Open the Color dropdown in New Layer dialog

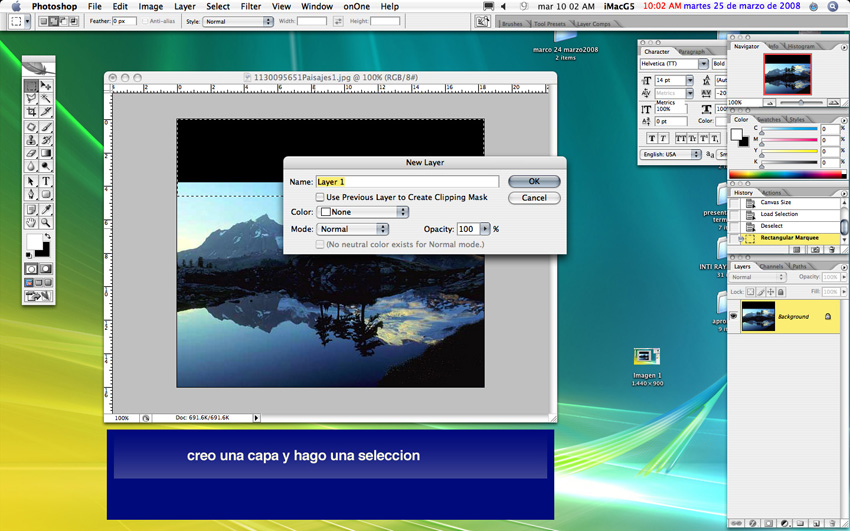pos(363,212)
